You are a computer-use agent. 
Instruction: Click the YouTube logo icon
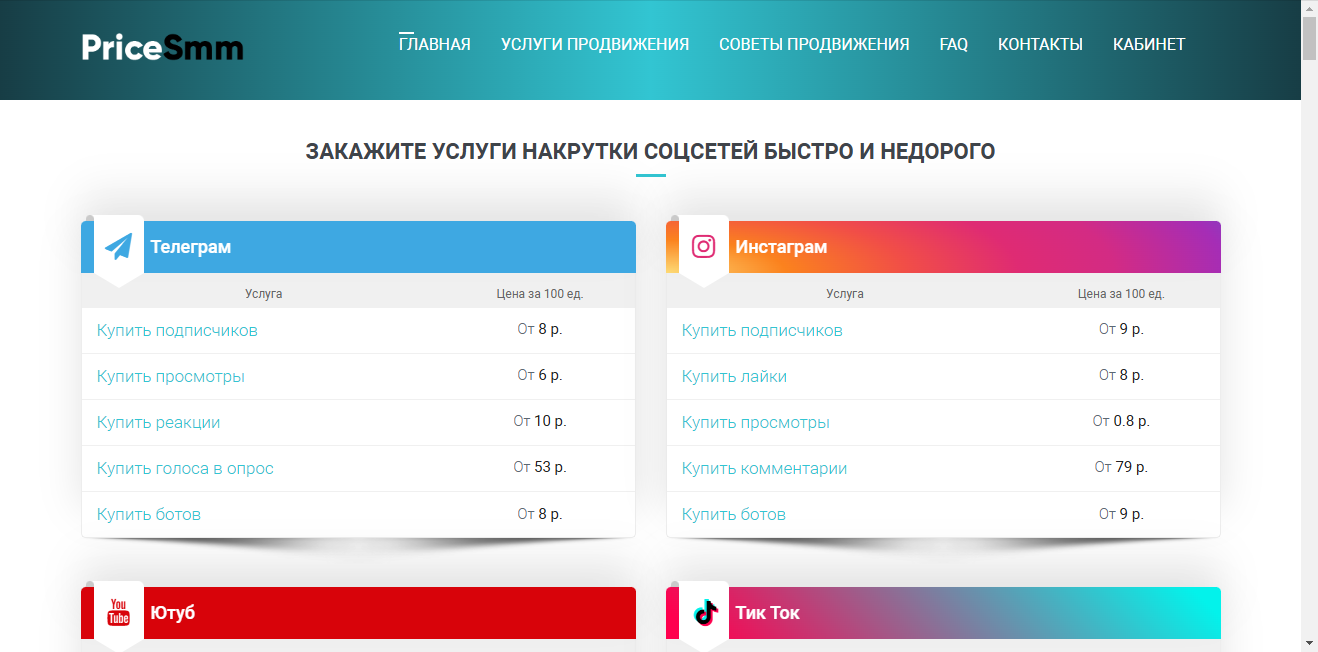tap(119, 612)
